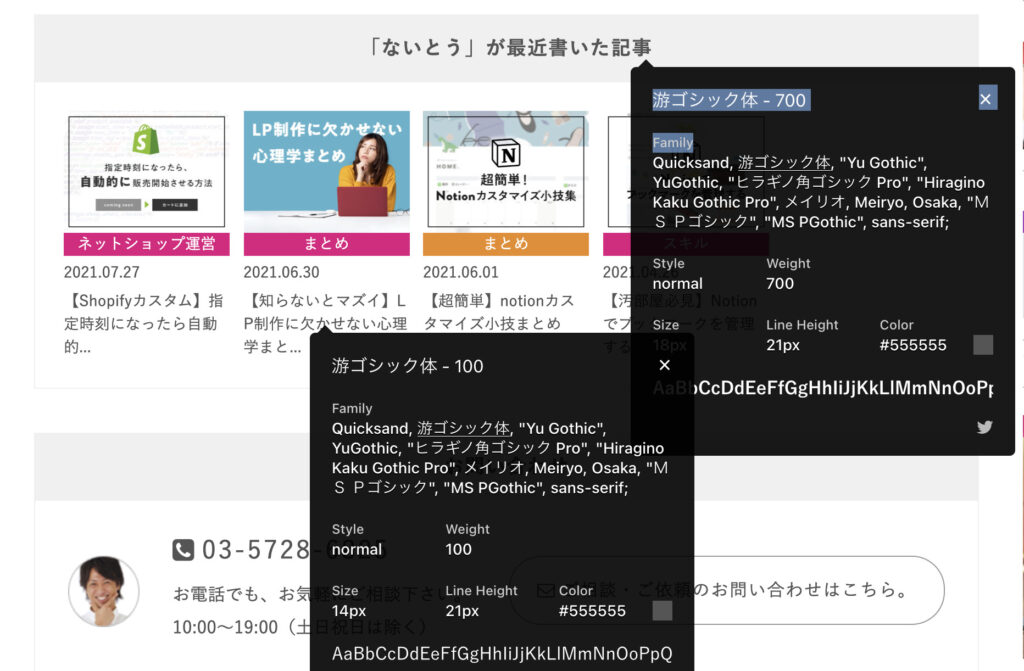The height and width of the screenshot is (671, 1024).
Task: Dismiss the 游ゴシック体 - 100 font popup
Action: point(664,365)
